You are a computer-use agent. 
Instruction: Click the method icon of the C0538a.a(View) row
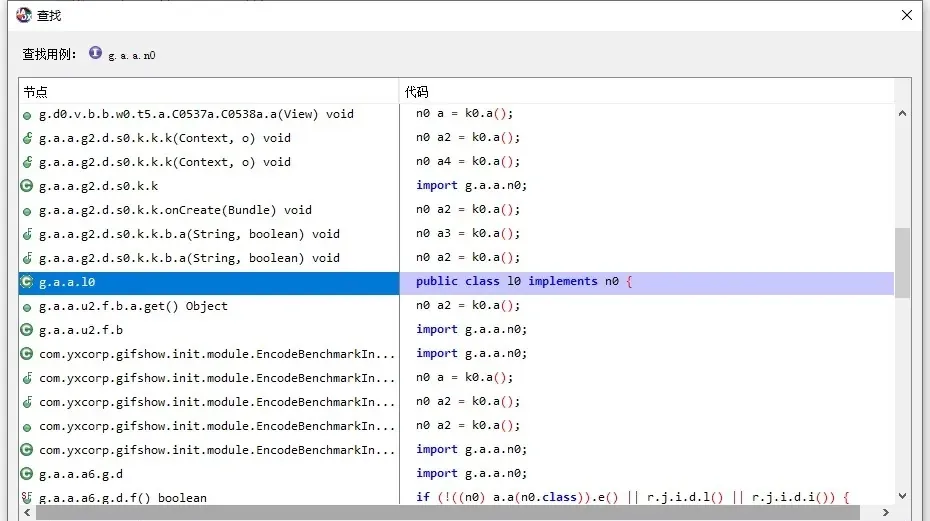point(27,116)
